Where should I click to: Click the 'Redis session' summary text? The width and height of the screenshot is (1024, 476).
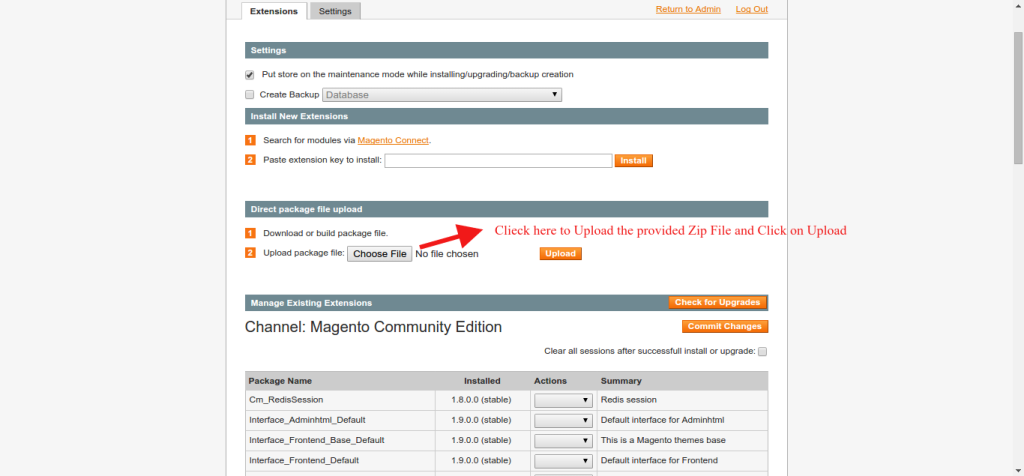tap(628, 400)
